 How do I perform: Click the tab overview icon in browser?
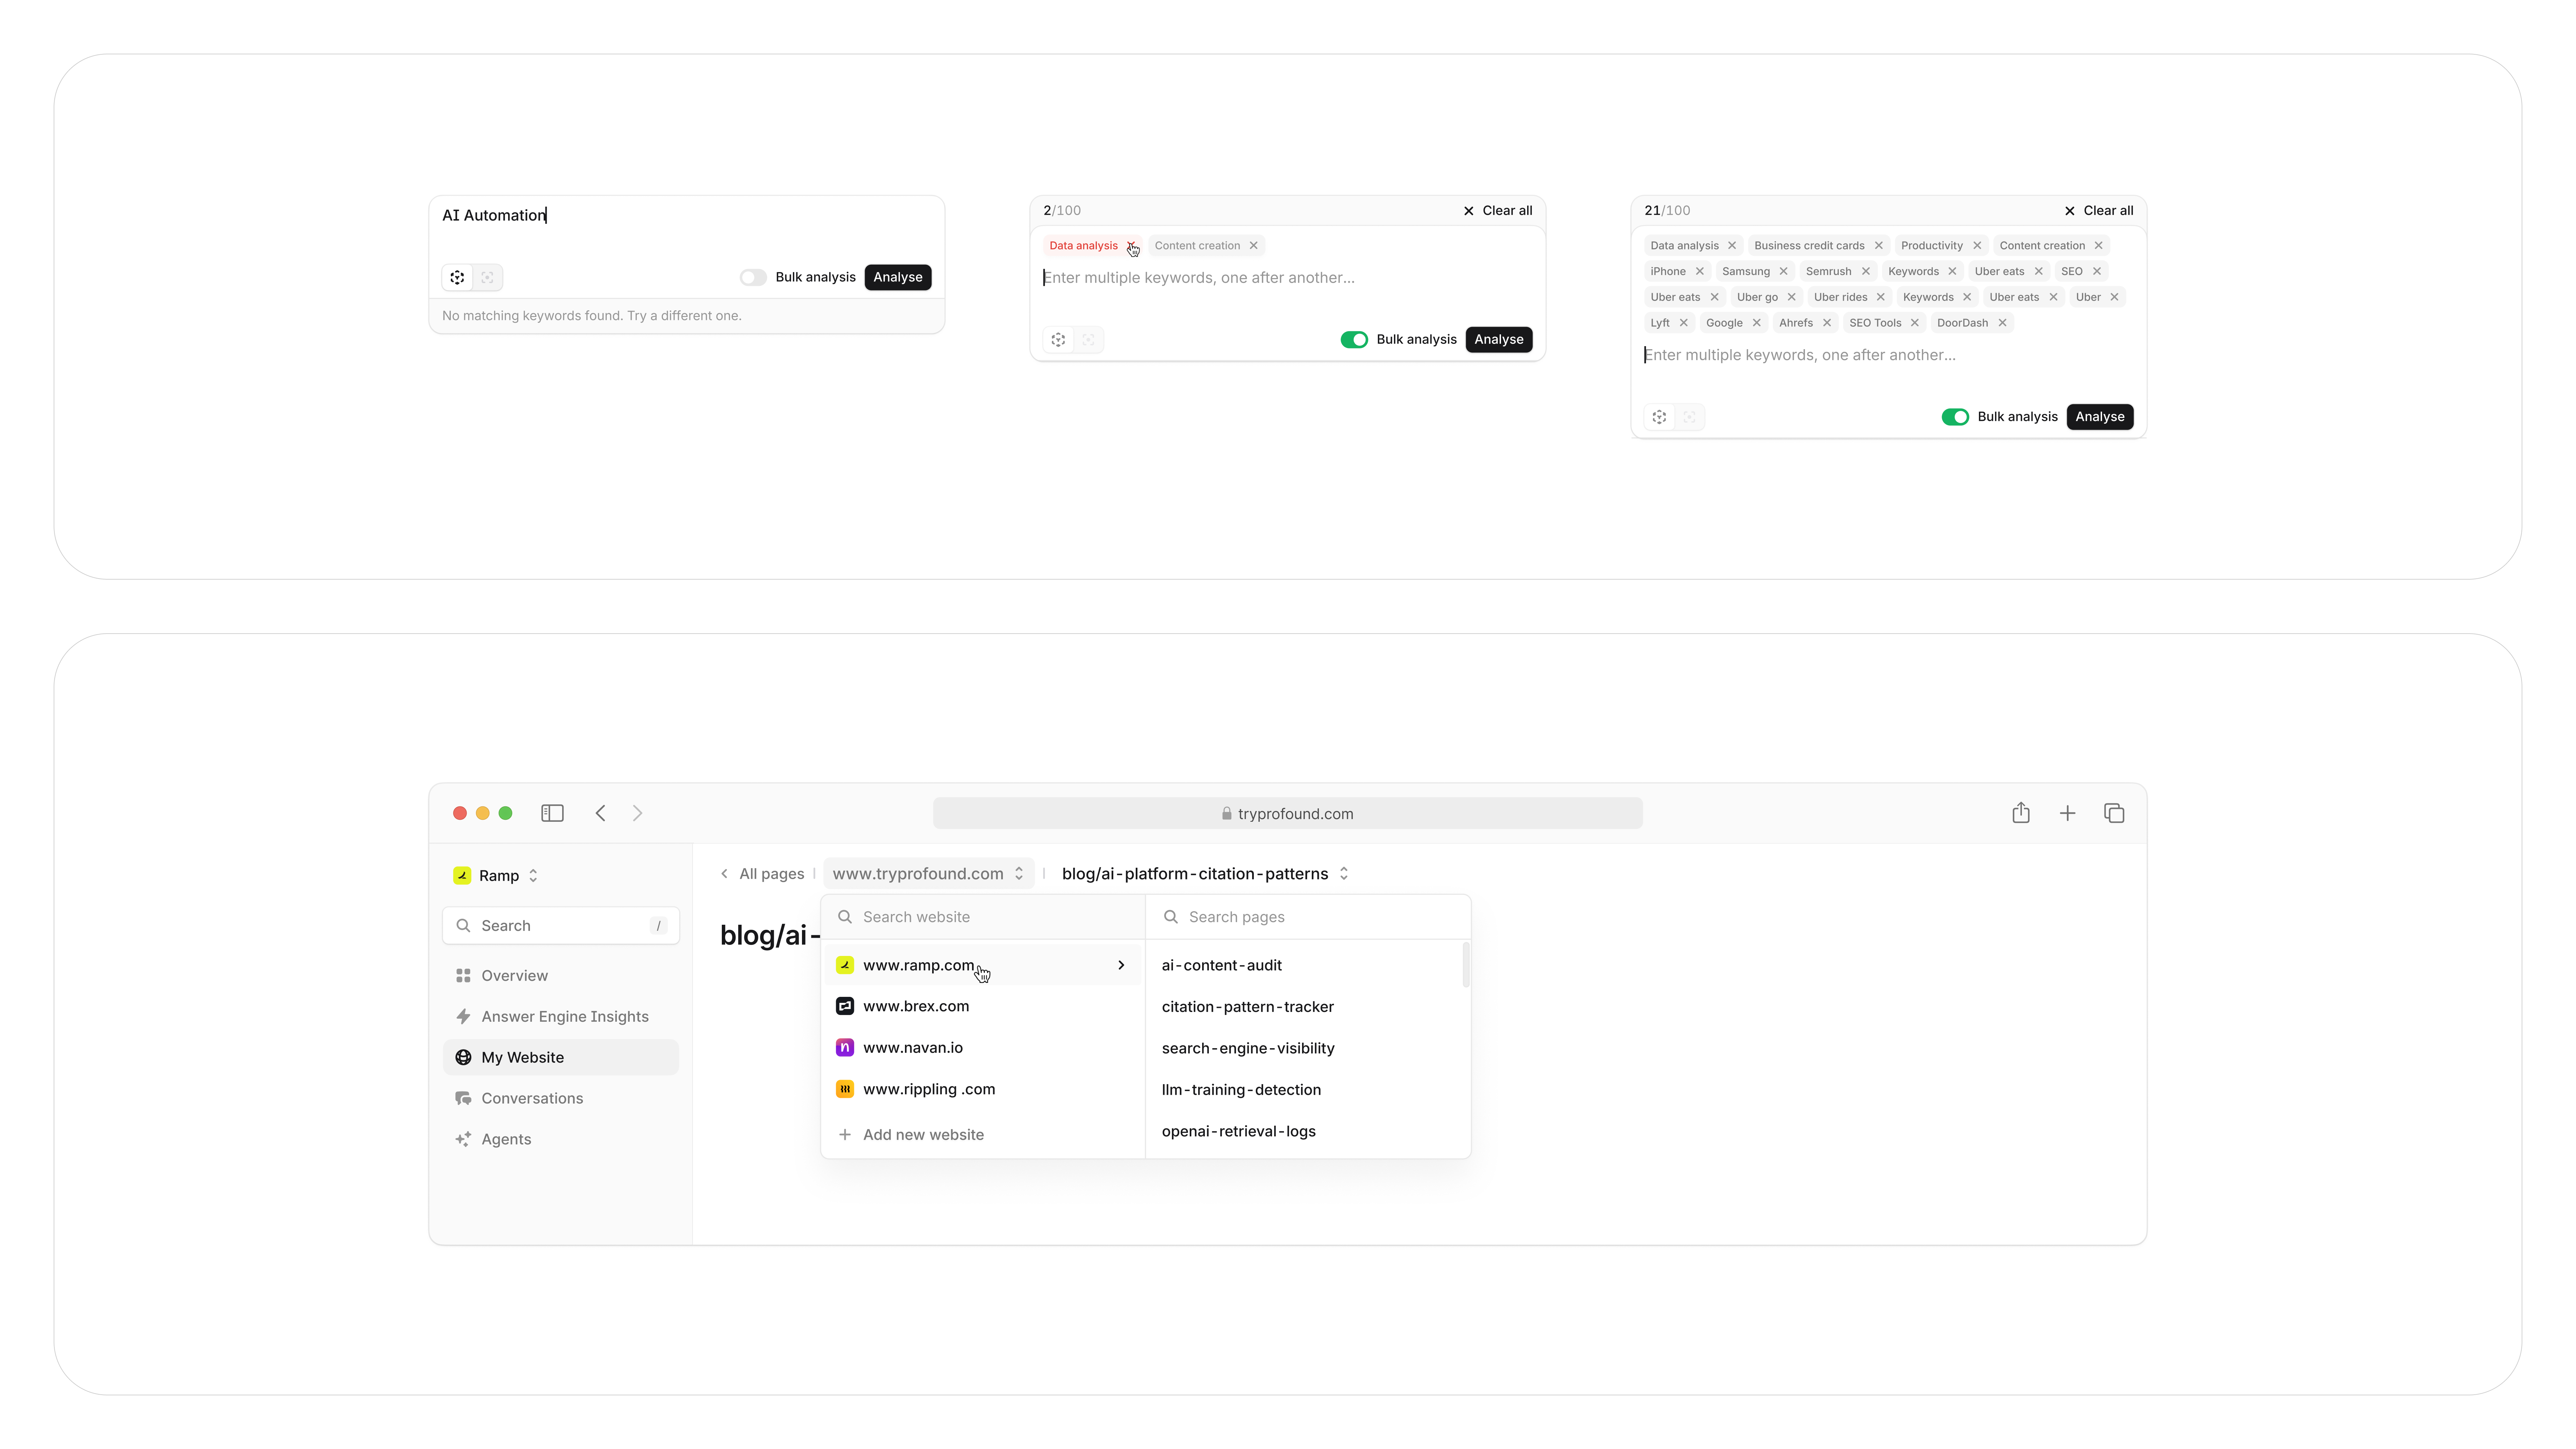click(2114, 813)
